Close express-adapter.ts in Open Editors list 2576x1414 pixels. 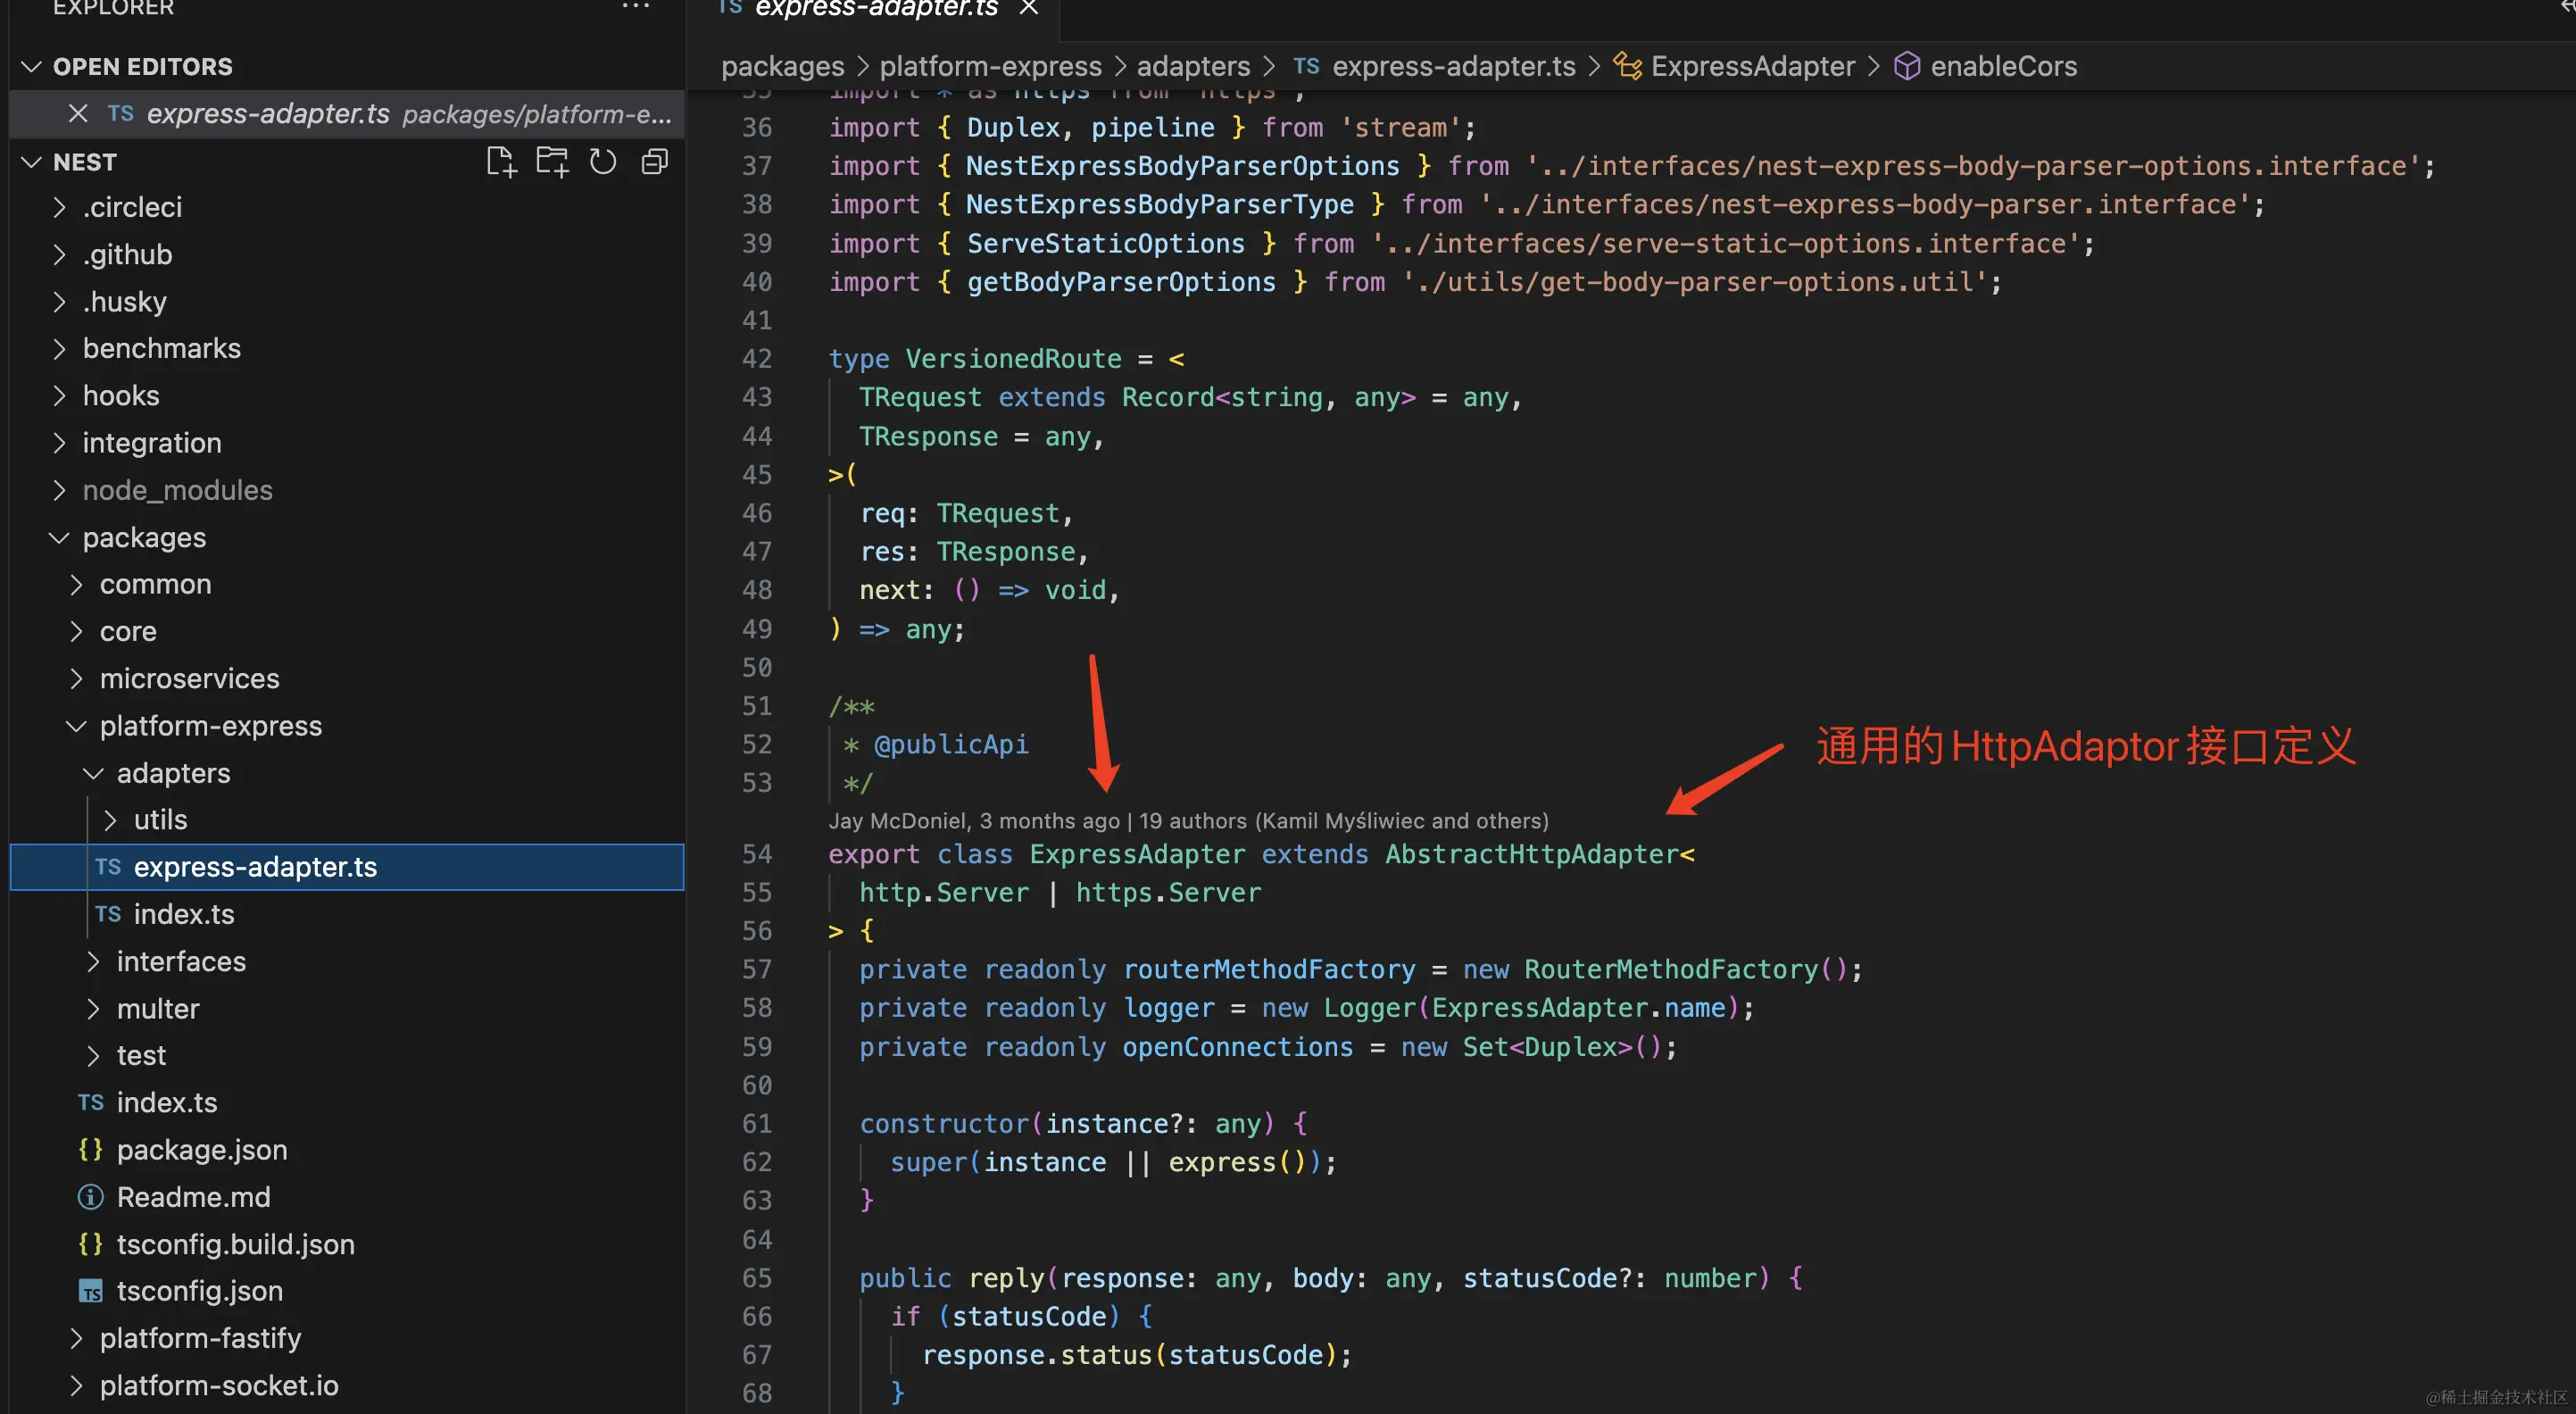[78, 114]
